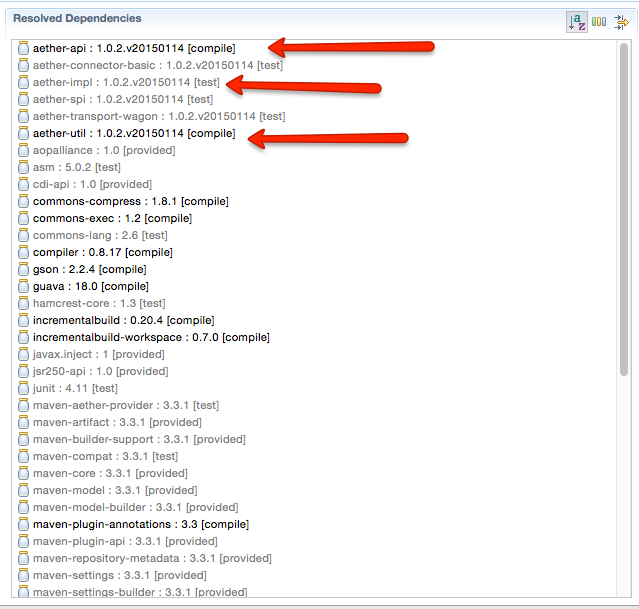
Task: Select guava : 18.0 [compile]
Action: coord(91,286)
